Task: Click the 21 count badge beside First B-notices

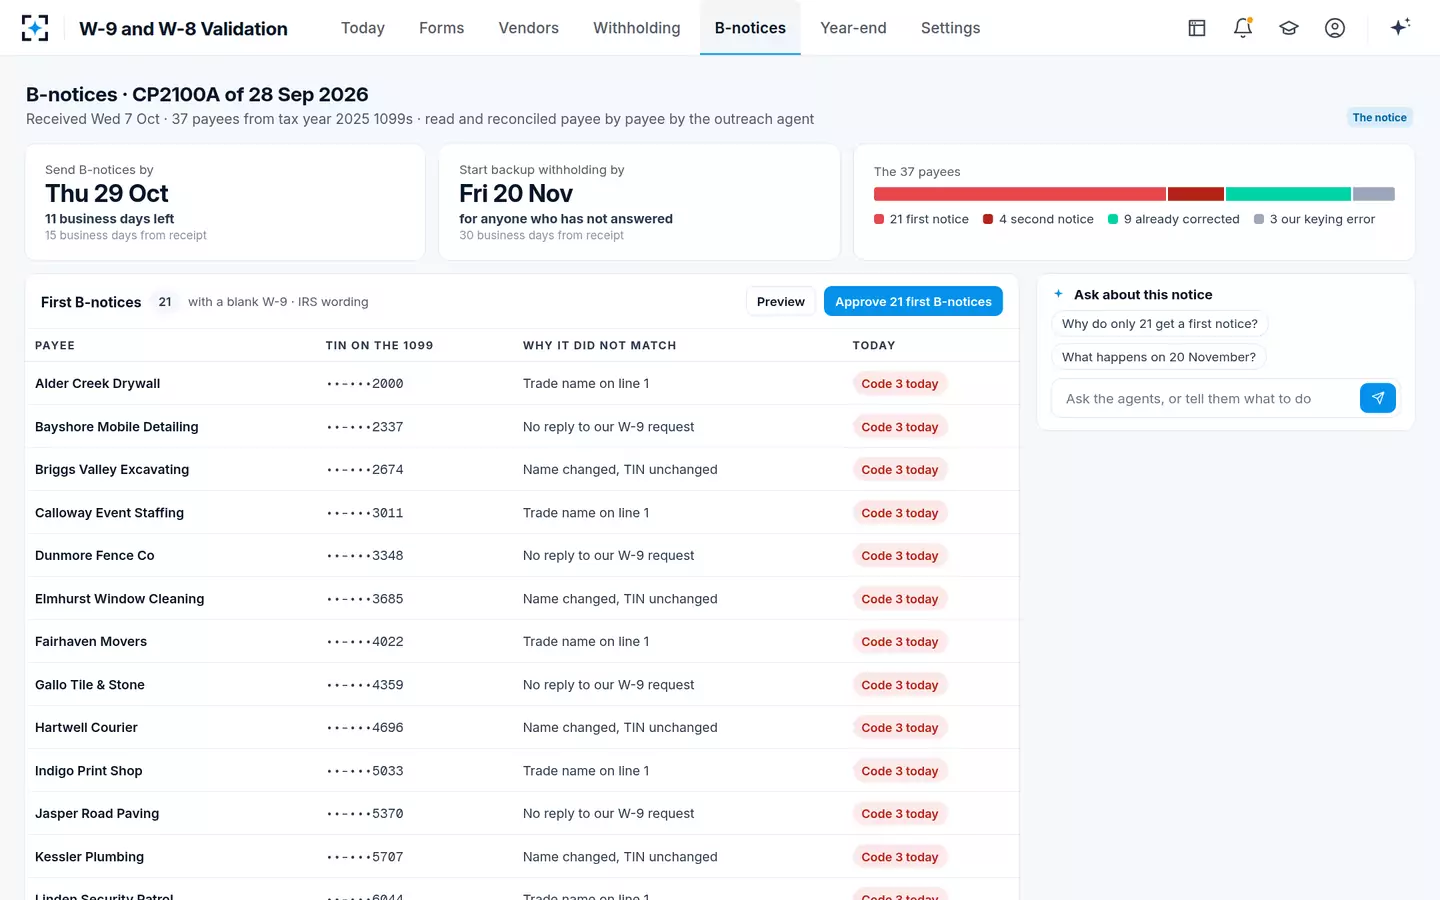Action: tap(165, 302)
